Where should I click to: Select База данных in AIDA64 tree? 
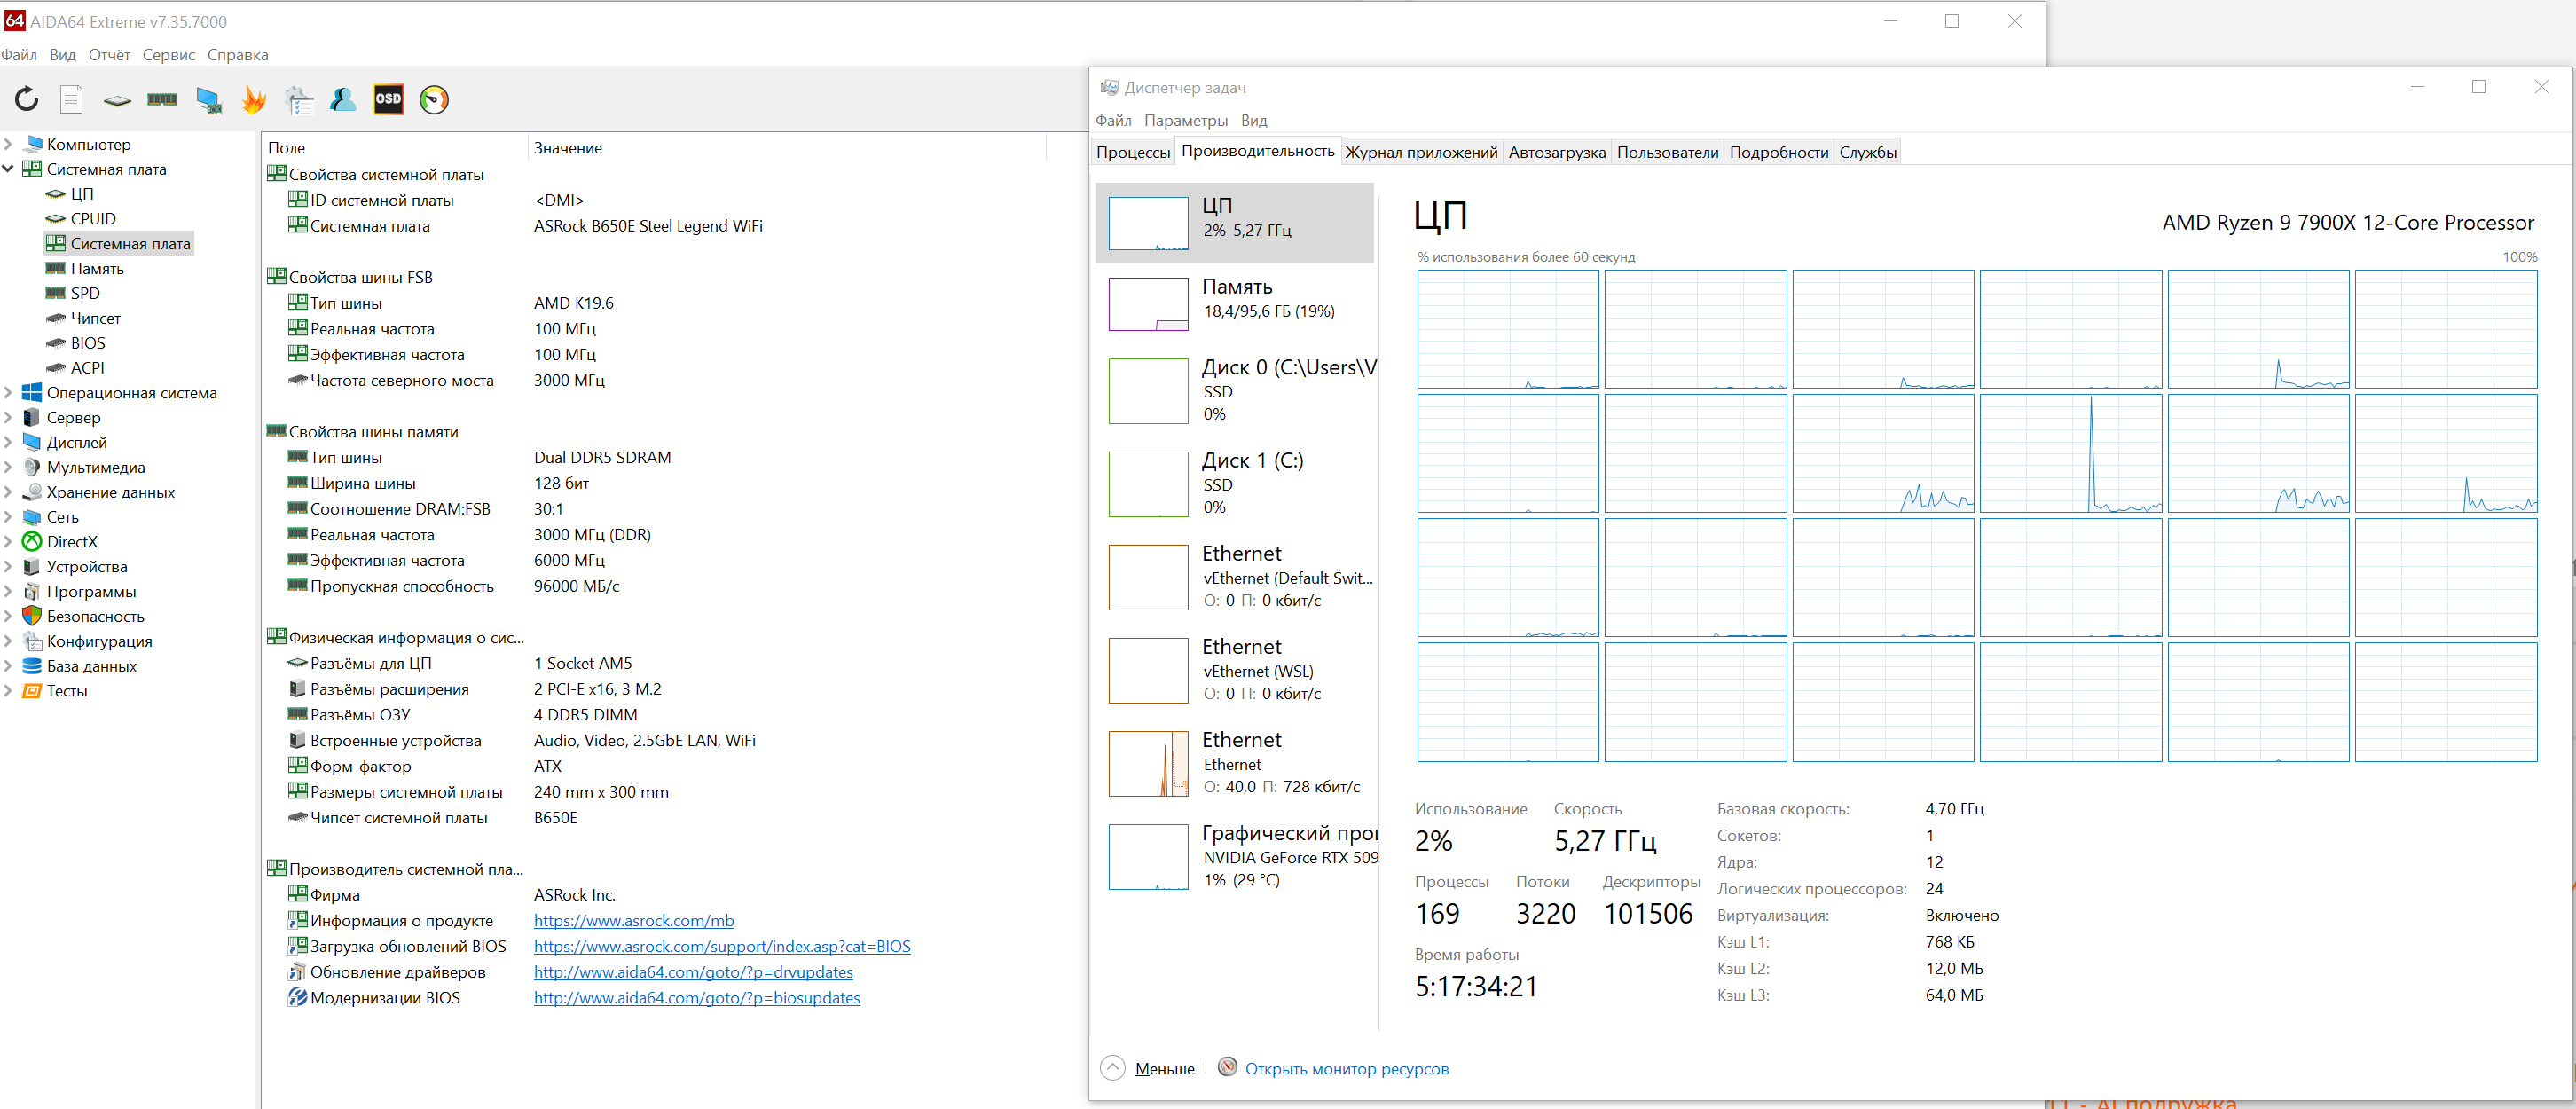tap(91, 666)
